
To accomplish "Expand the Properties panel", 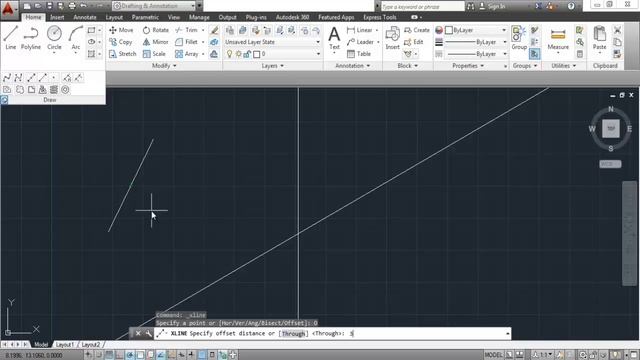I will tap(468, 66).
